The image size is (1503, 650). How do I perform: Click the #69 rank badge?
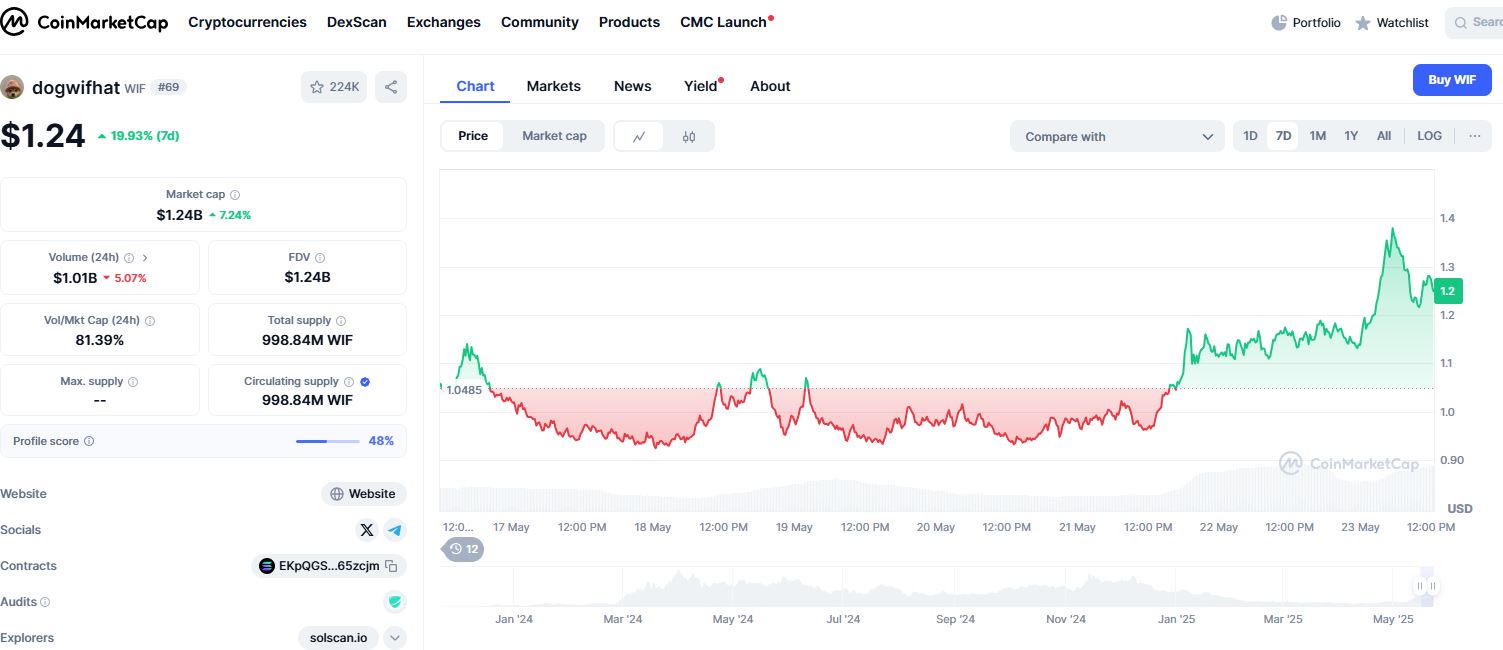(x=169, y=87)
